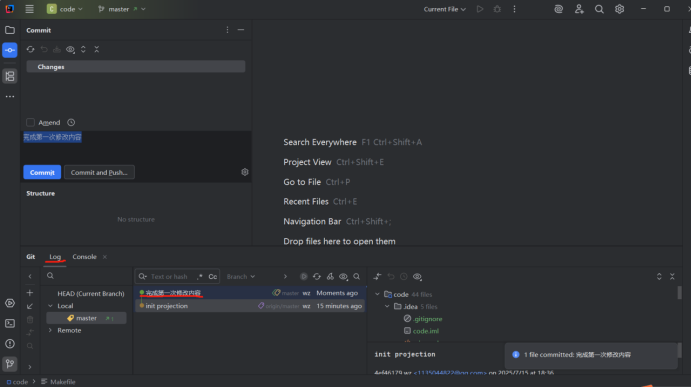
Task: Click the Commit button
Action: [x=42, y=172]
